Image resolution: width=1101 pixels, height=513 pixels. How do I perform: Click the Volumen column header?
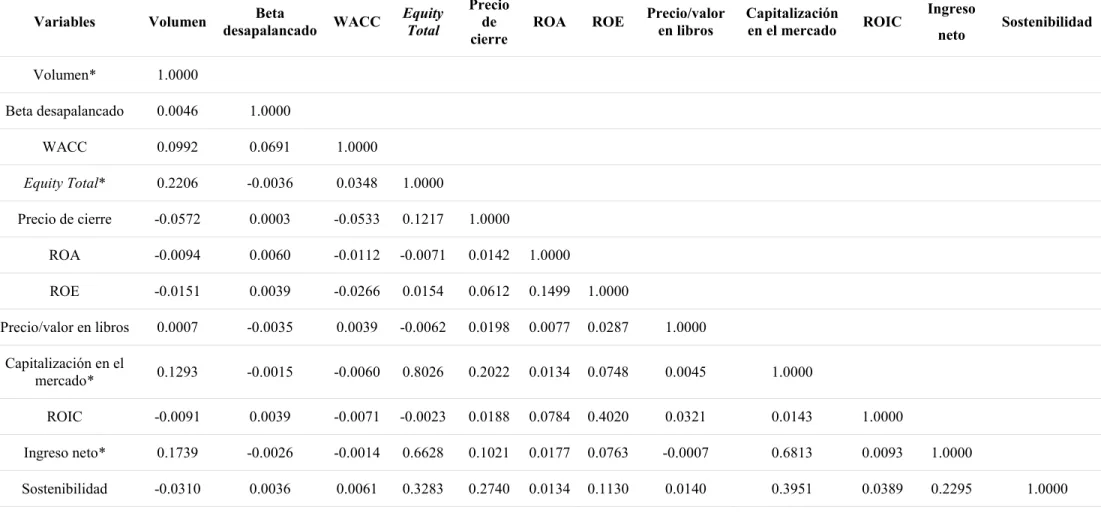coord(178,22)
